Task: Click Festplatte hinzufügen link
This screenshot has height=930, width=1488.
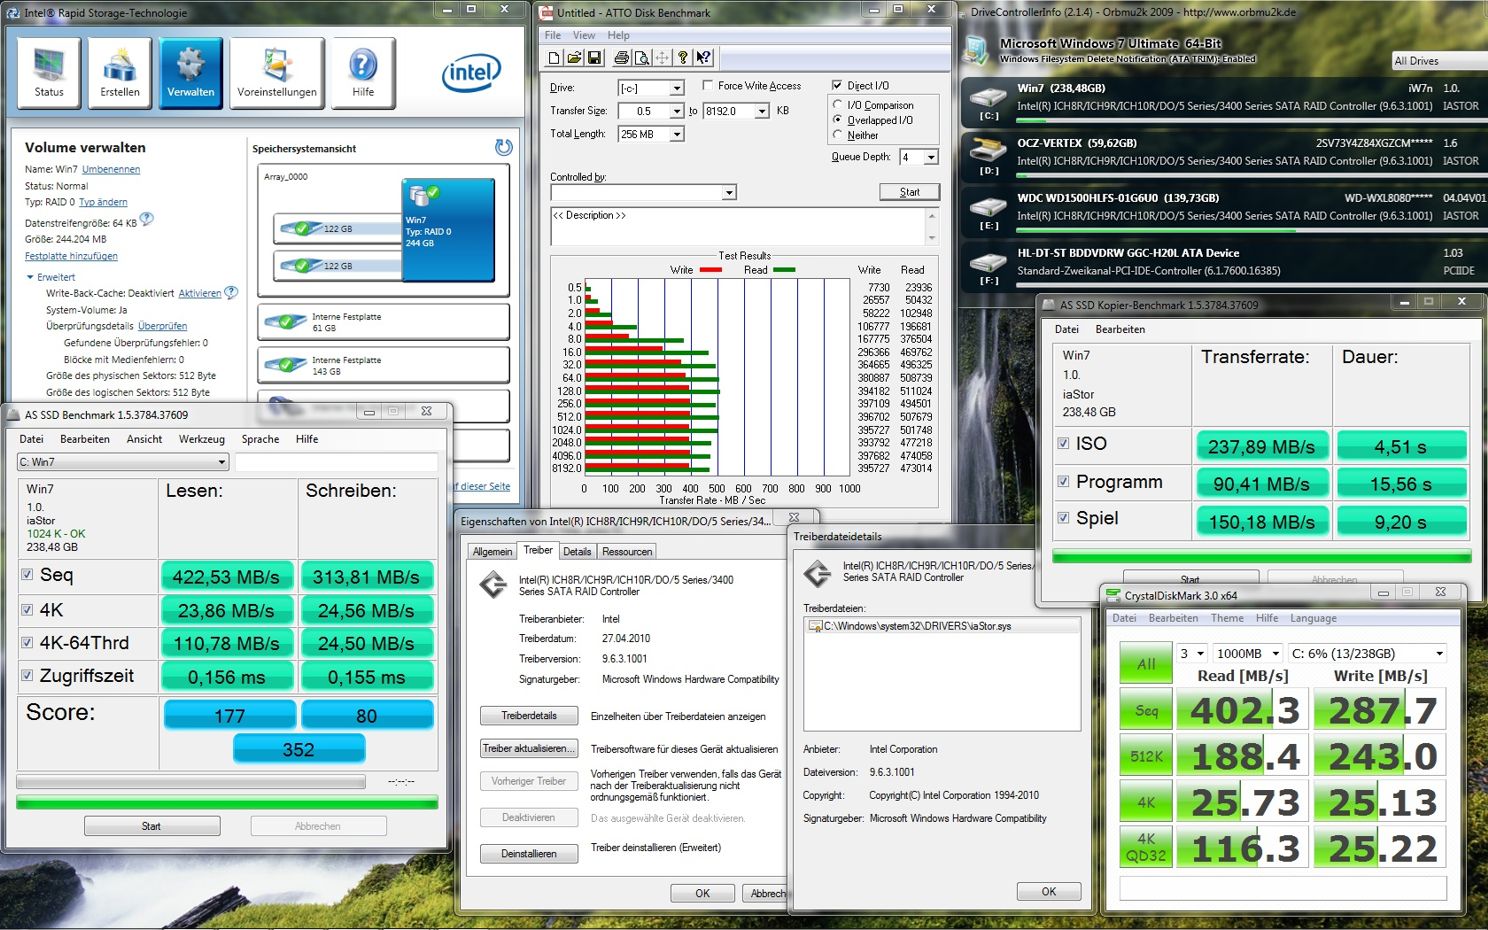Action: tap(71, 256)
